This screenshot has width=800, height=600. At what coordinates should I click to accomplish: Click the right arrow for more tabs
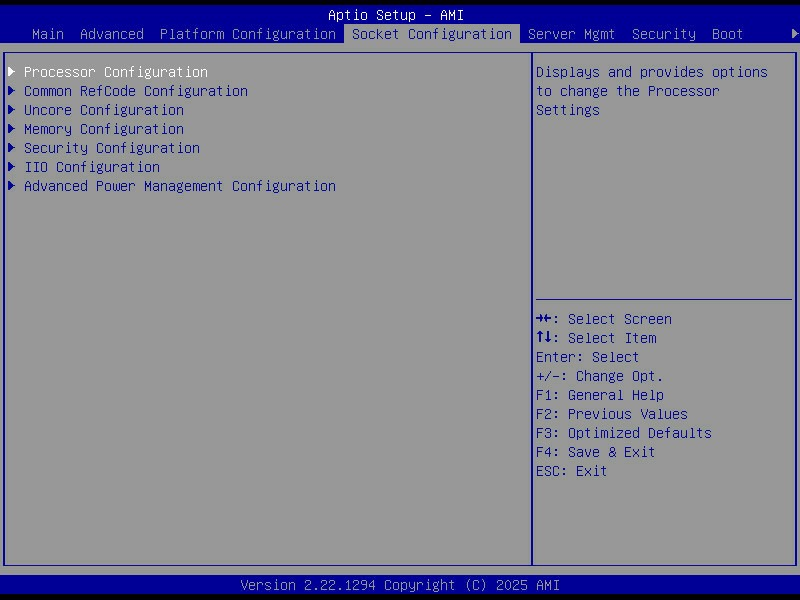(x=795, y=34)
